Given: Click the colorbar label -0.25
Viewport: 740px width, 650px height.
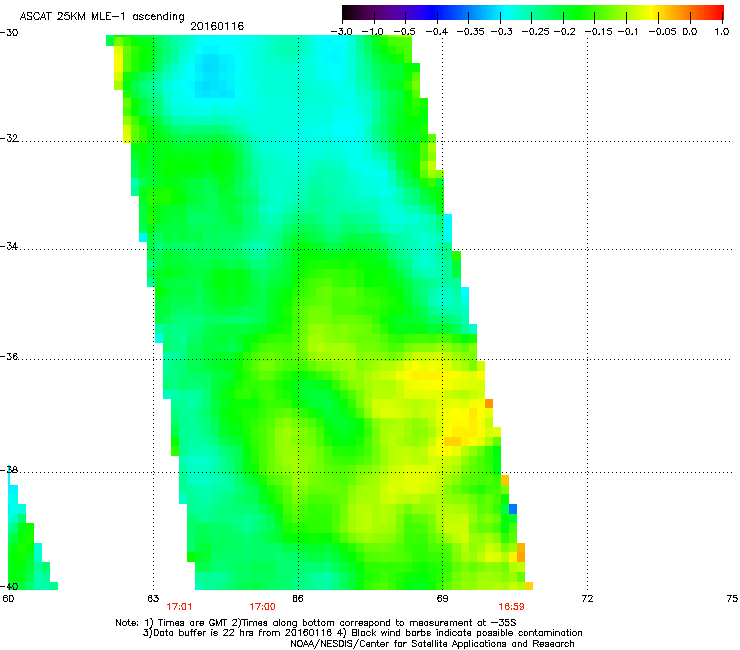Looking at the screenshot, I should (535, 32).
